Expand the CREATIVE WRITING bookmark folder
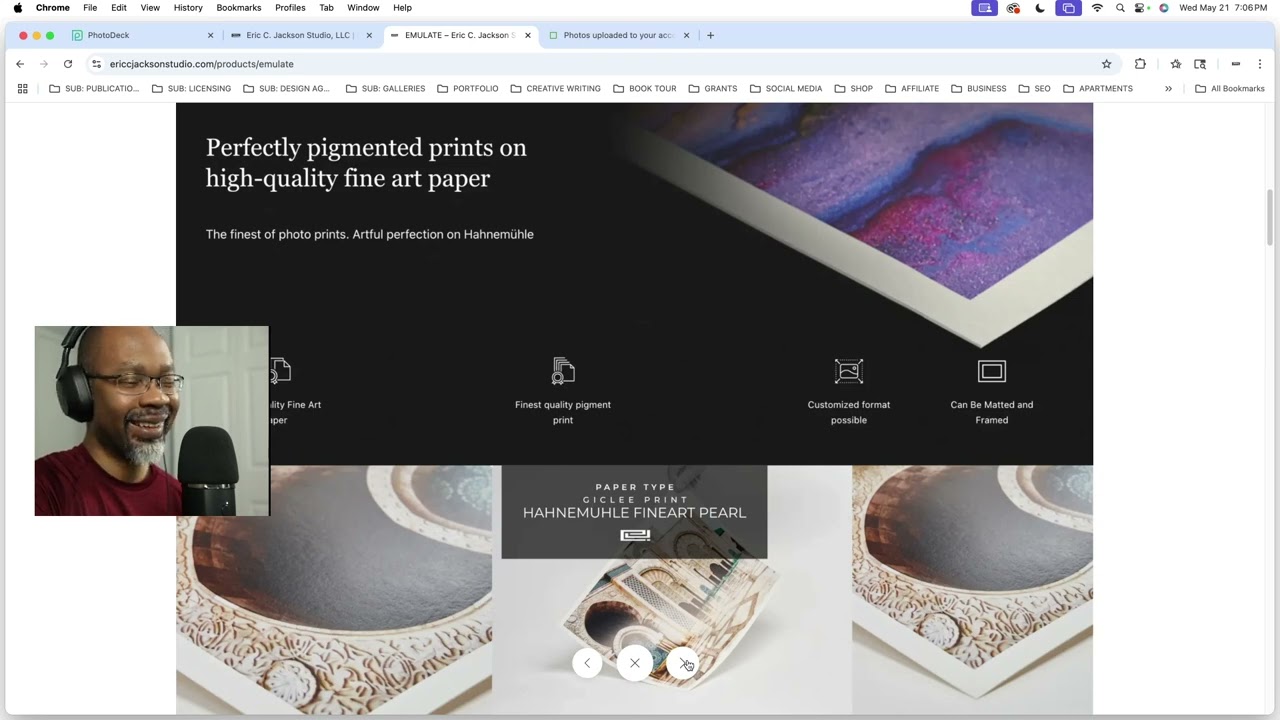 pyautogui.click(x=555, y=88)
